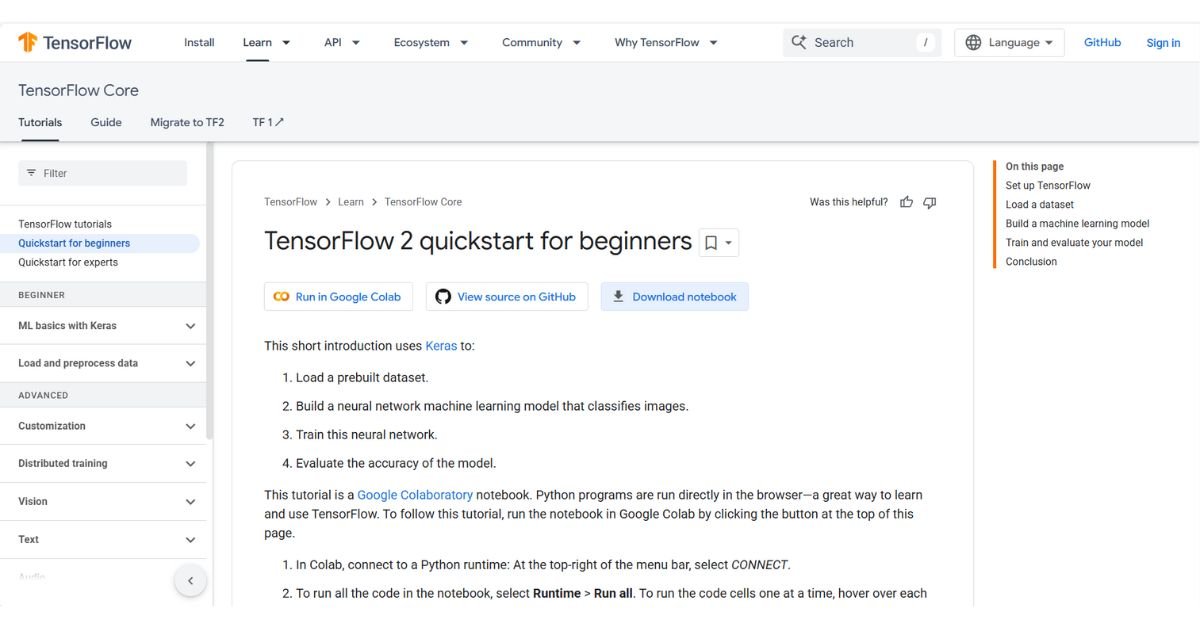The height and width of the screenshot is (628, 1200).
Task: Click the GitHub icon on View source button
Action: click(x=442, y=296)
